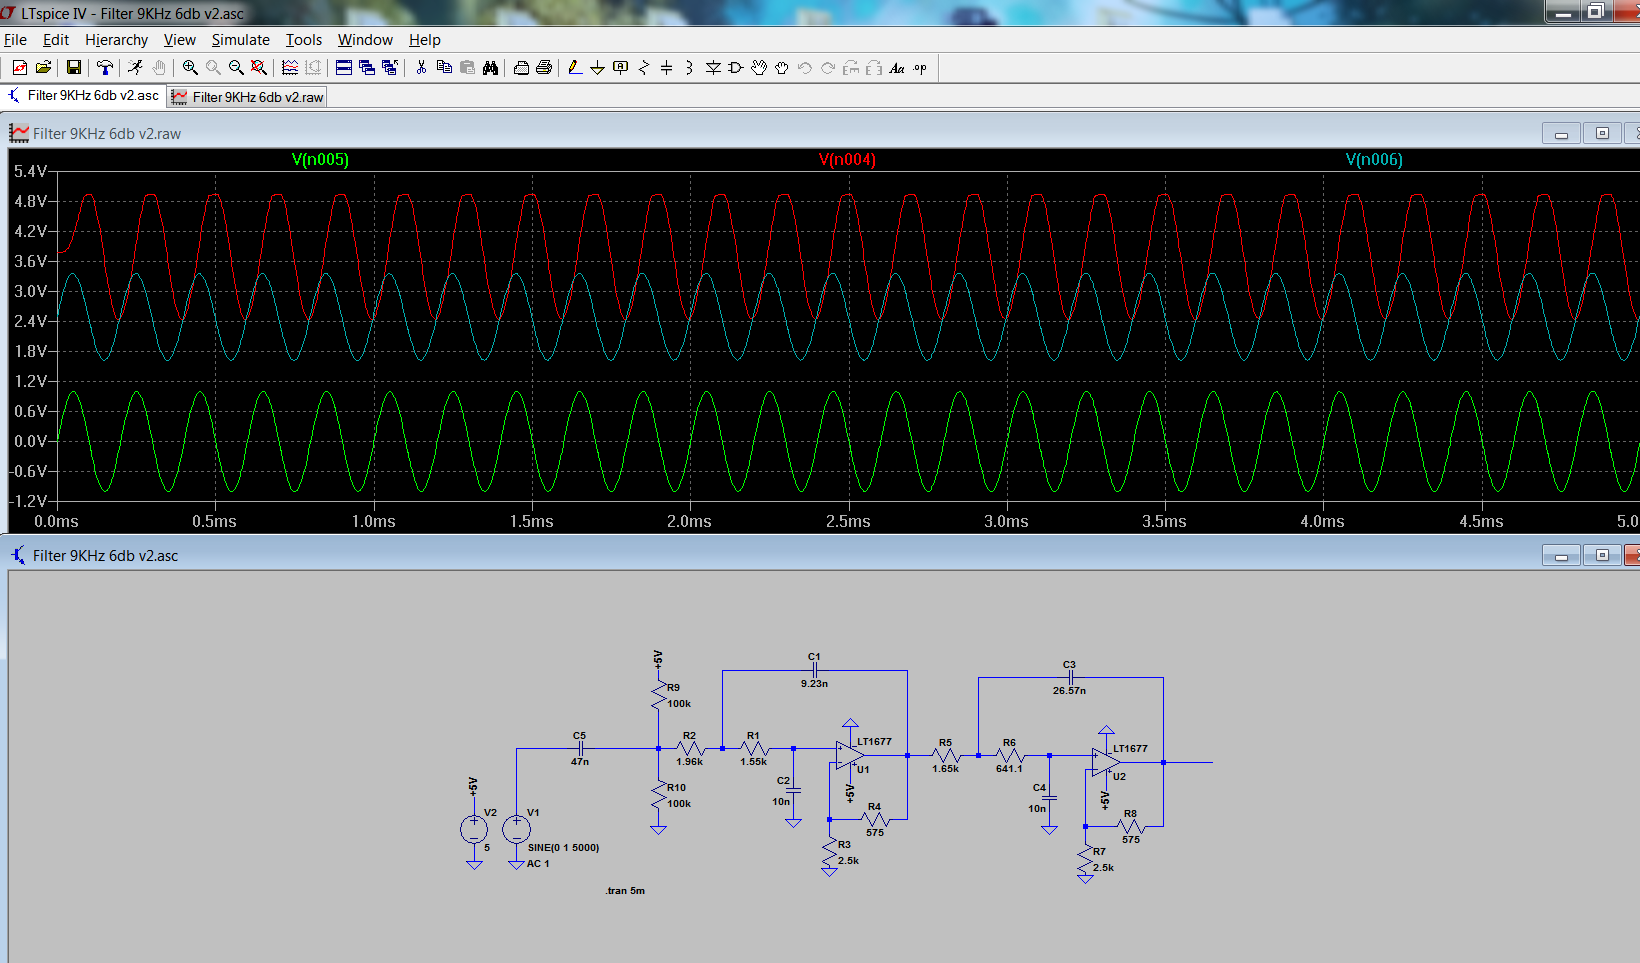Switch to Filter 9KHz 6db v2.raw tab
The width and height of the screenshot is (1640, 963).
248,97
